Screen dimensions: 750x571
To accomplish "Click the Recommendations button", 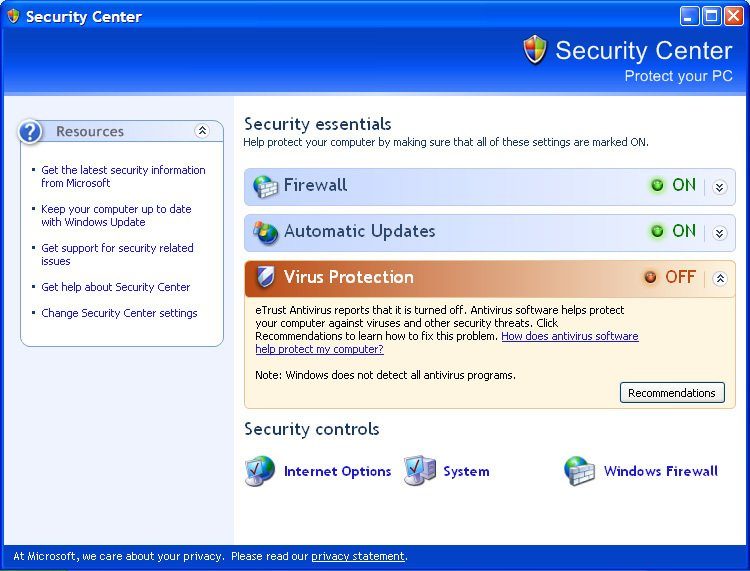I will pos(672,393).
